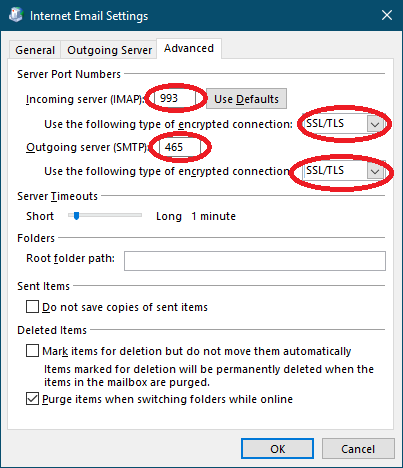
Task: Click the server timeout slider track
Action: point(105,216)
